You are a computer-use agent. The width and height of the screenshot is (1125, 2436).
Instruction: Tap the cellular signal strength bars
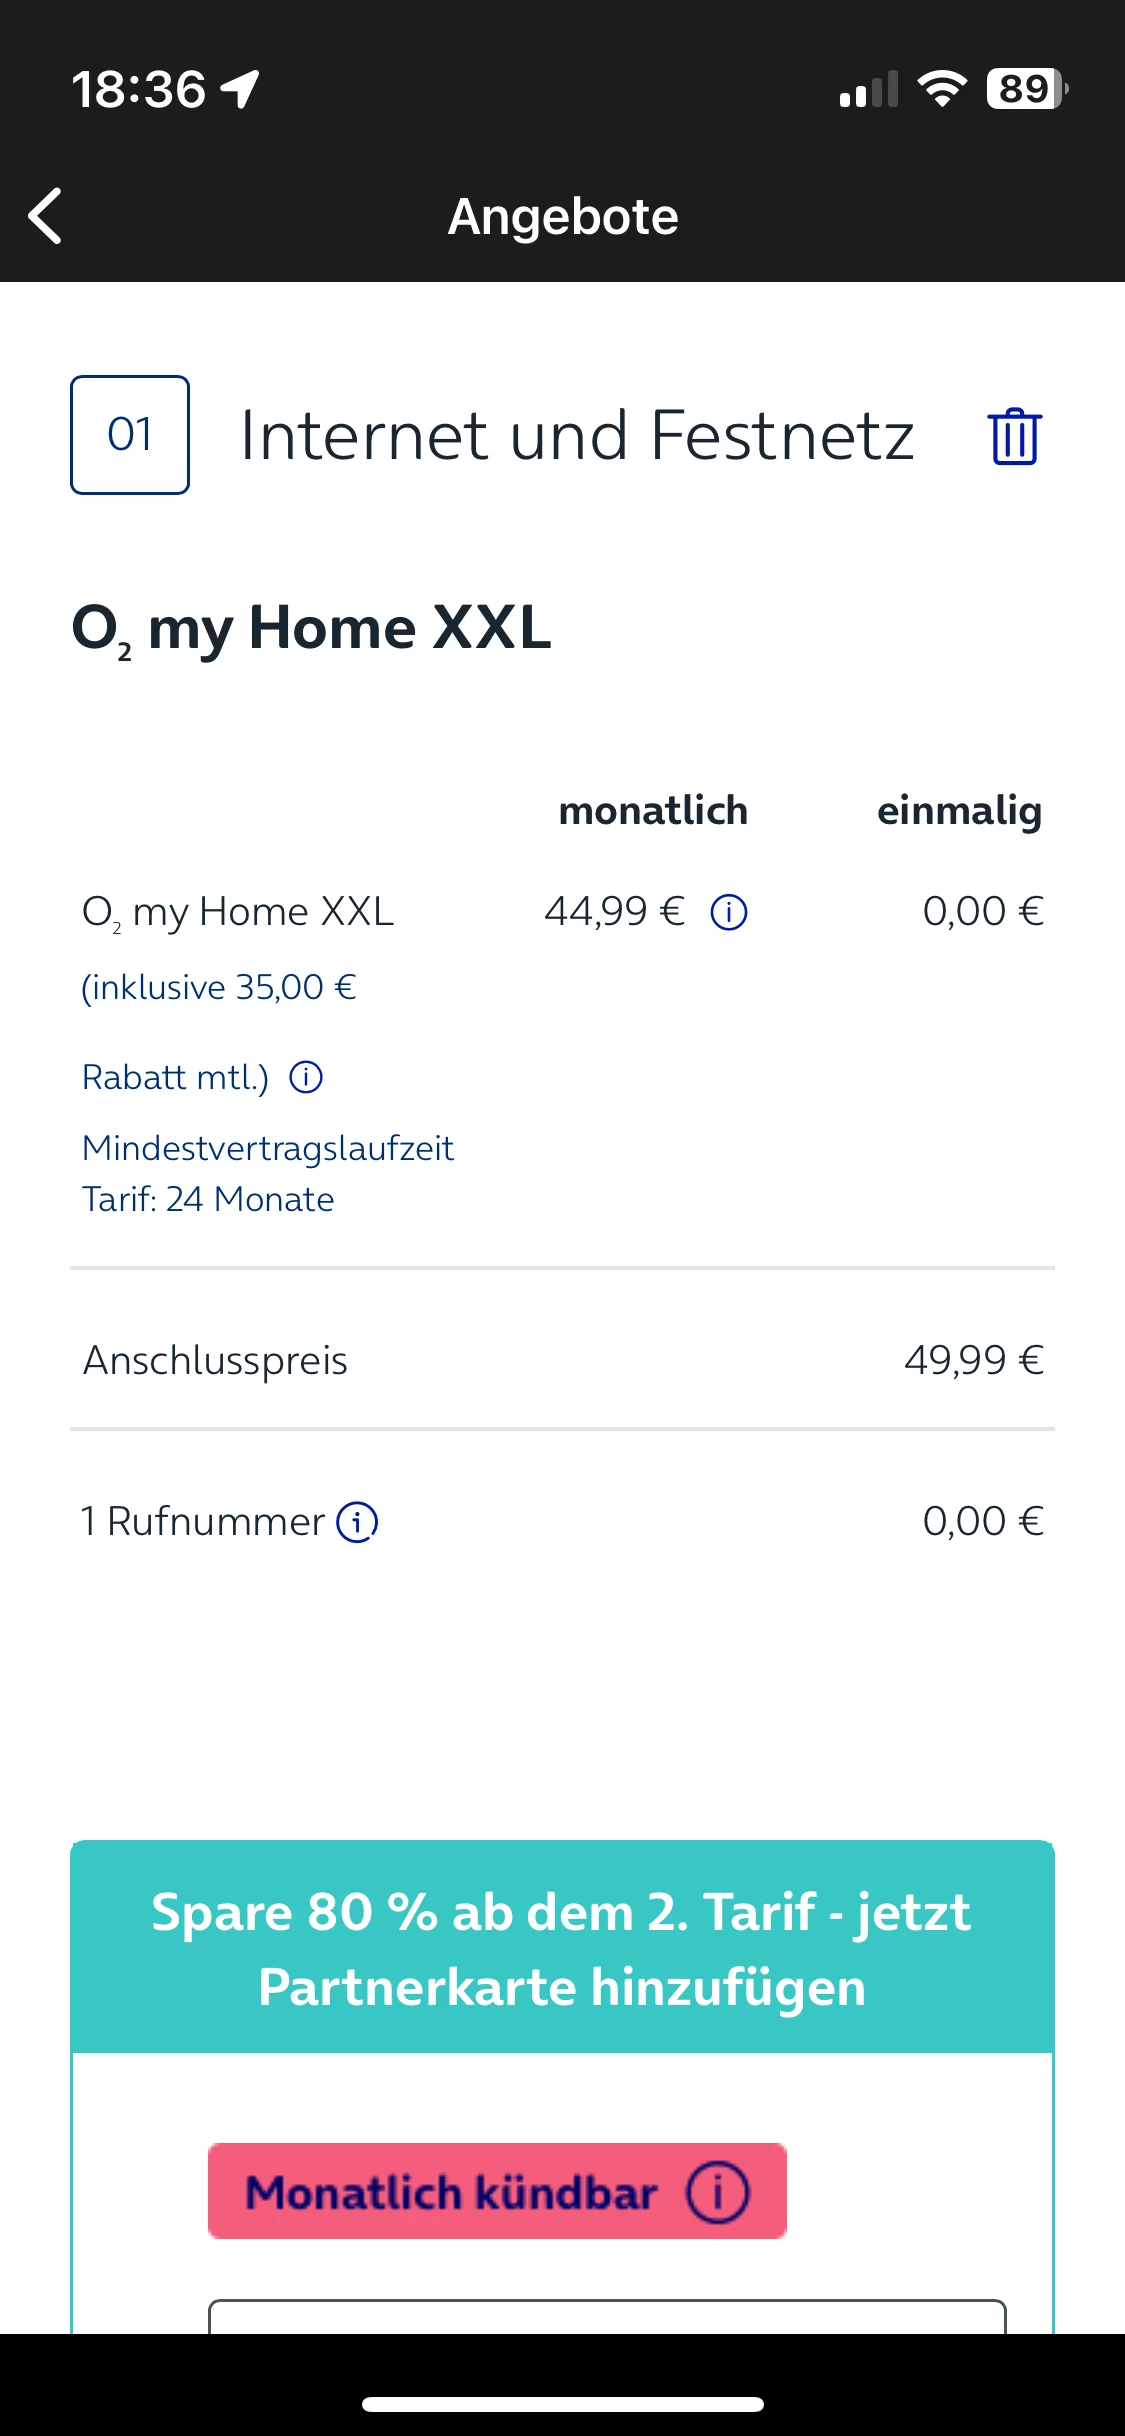click(868, 89)
